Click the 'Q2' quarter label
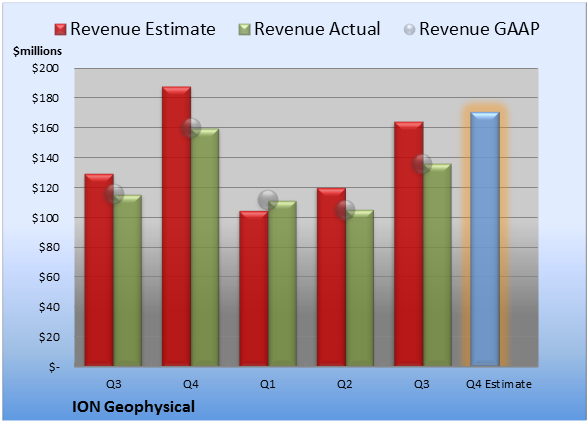 click(x=345, y=384)
